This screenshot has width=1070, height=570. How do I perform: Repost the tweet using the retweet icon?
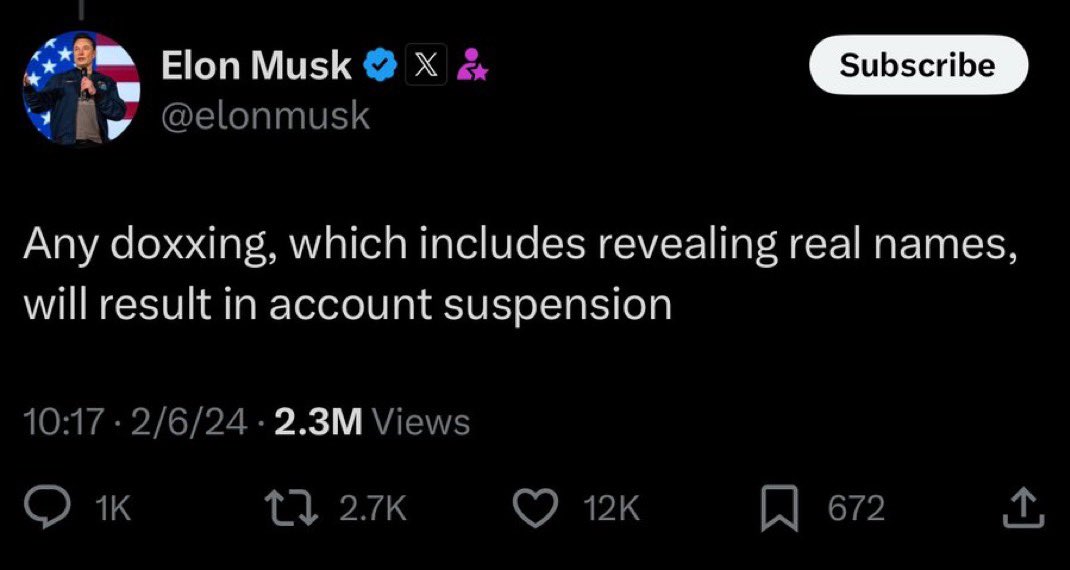tap(297, 510)
